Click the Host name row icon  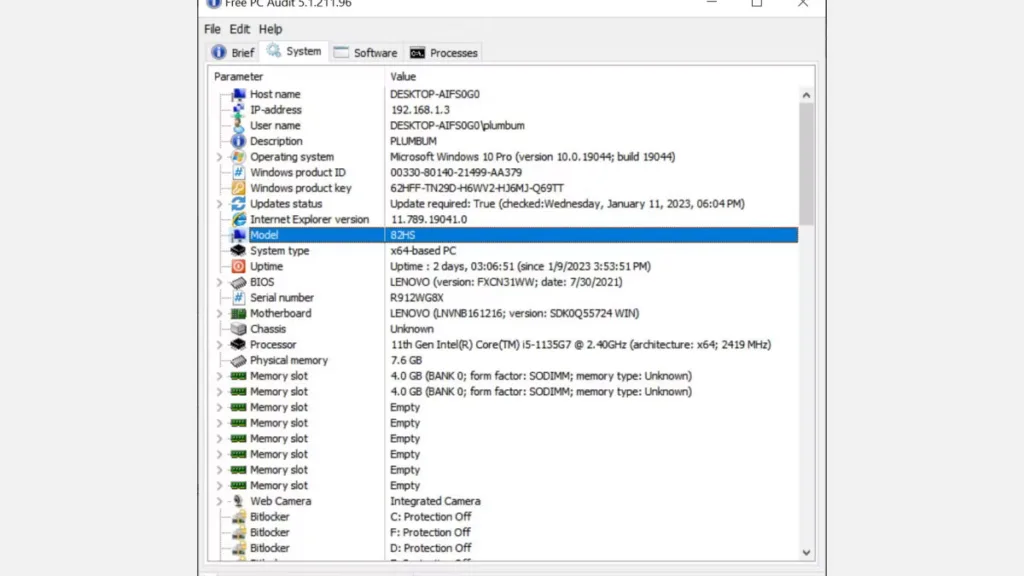[238, 94]
